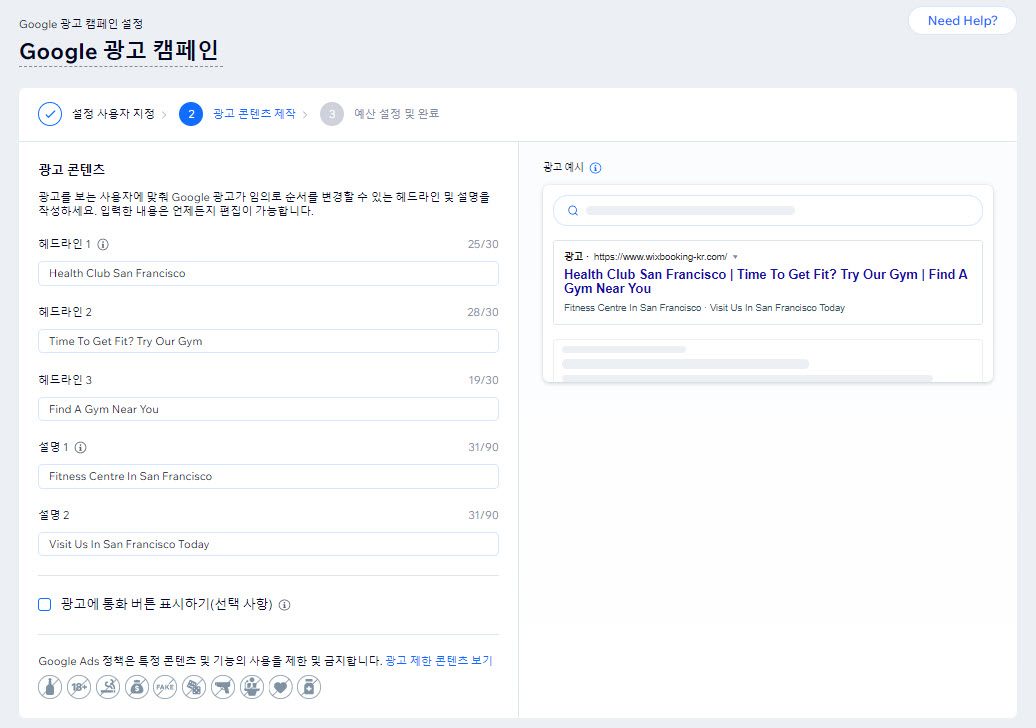
Task: Go to 설정 사용자 지정 step
Action: 113,114
